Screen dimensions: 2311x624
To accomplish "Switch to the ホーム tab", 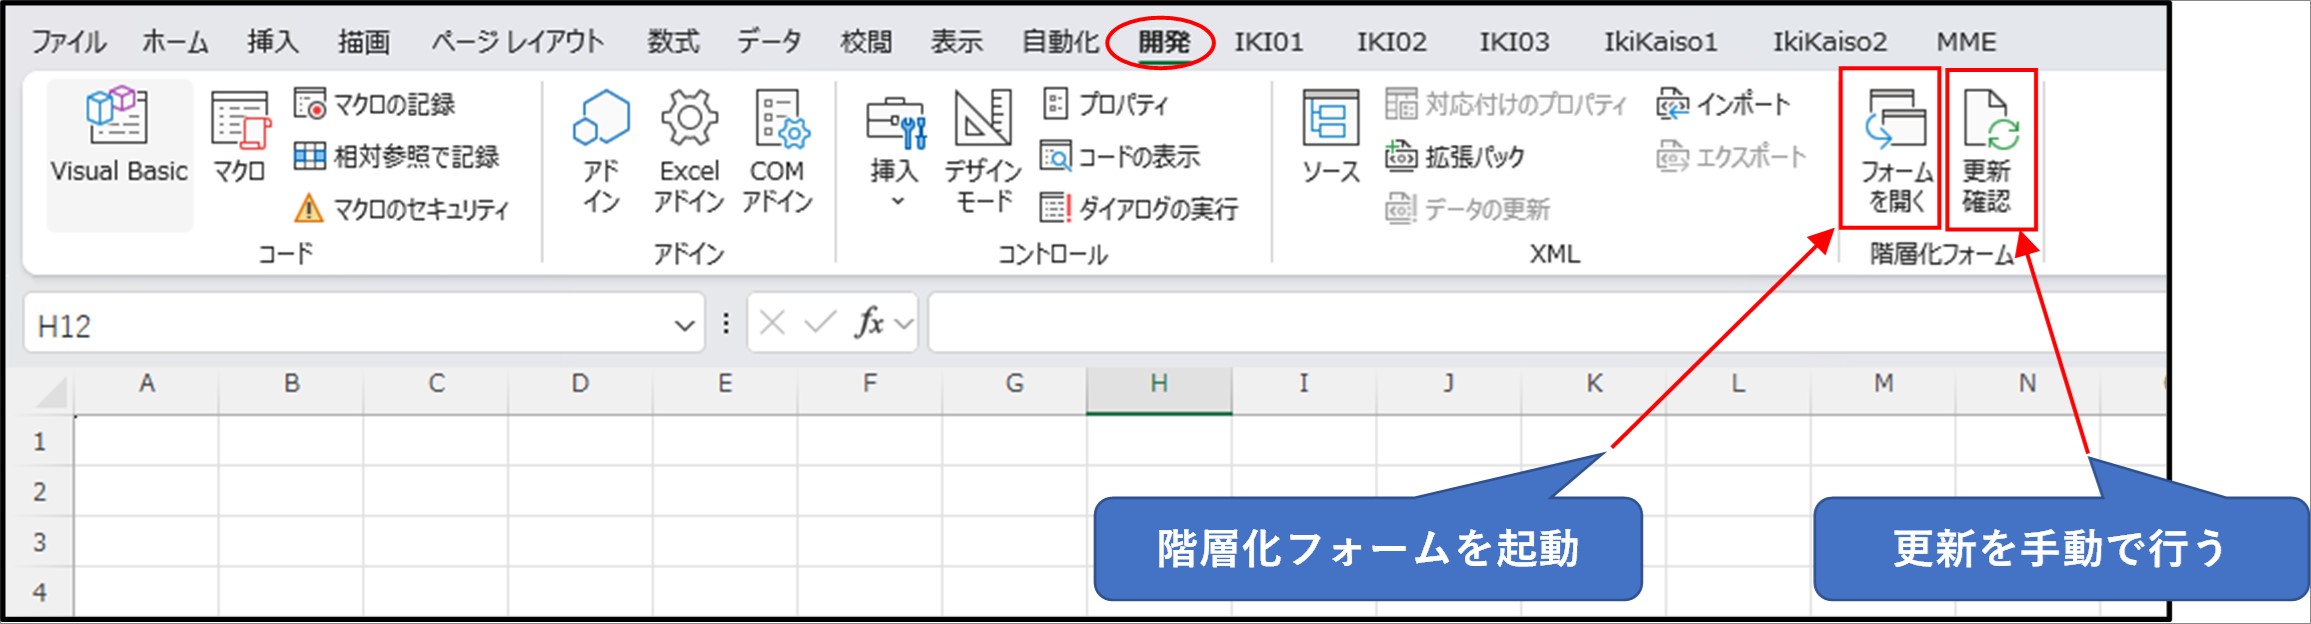I will pyautogui.click(x=175, y=42).
